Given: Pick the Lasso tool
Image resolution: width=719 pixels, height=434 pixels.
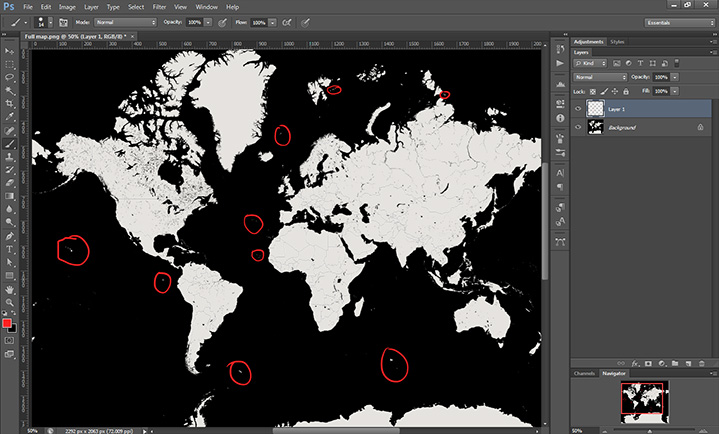Looking at the screenshot, I should coord(9,76).
